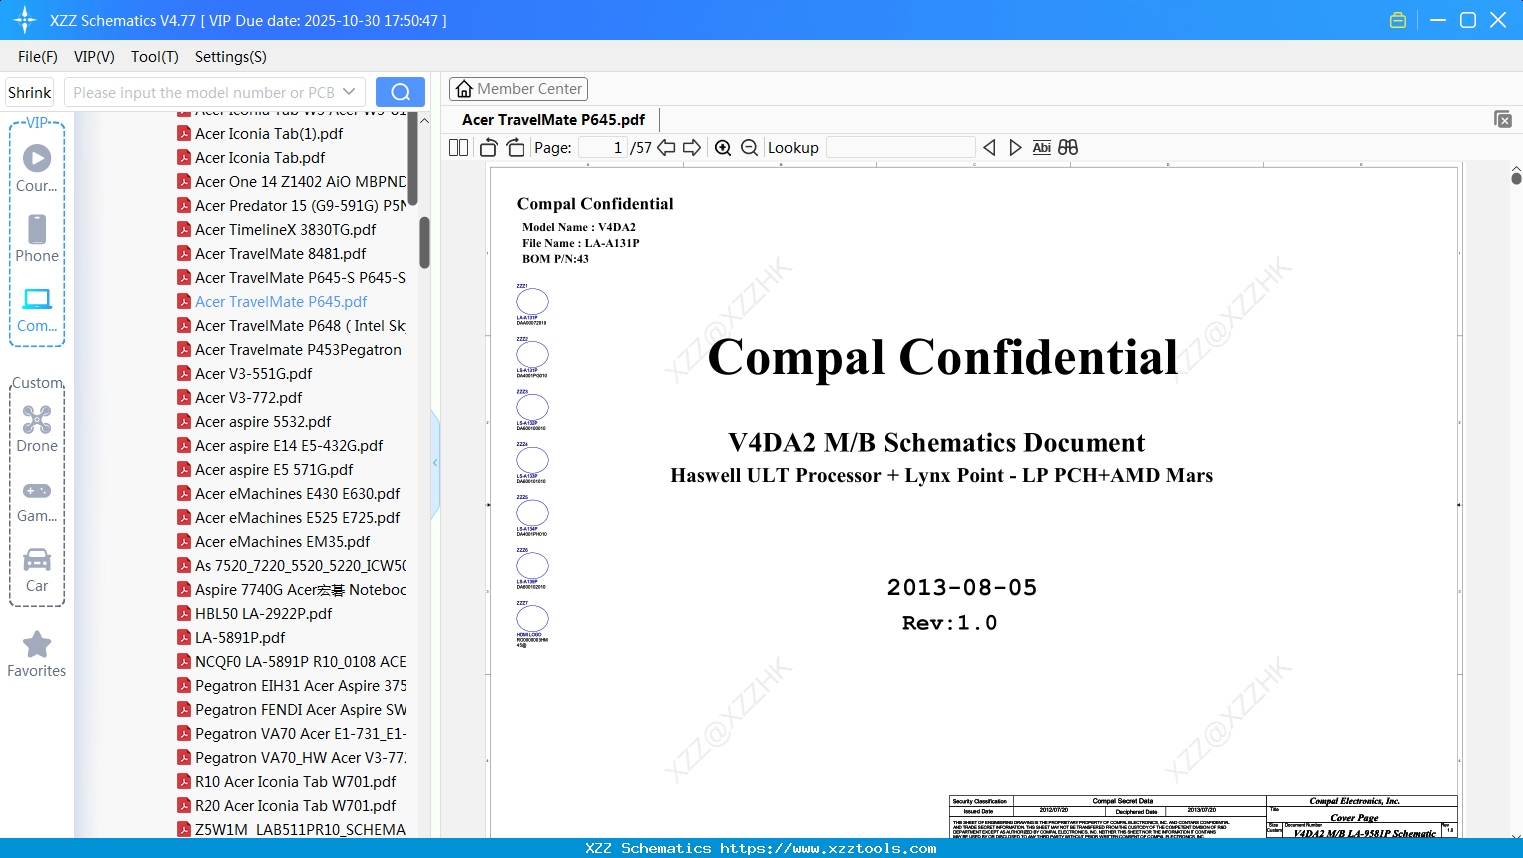This screenshot has height=858, width=1523.
Task: Open the Game console category
Action: coord(37,501)
